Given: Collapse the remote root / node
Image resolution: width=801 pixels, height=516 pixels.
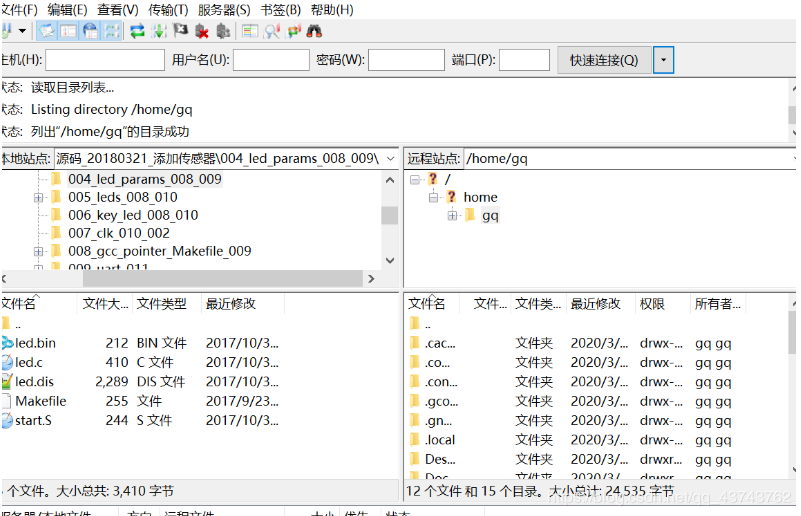Looking at the screenshot, I should coord(415,179).
